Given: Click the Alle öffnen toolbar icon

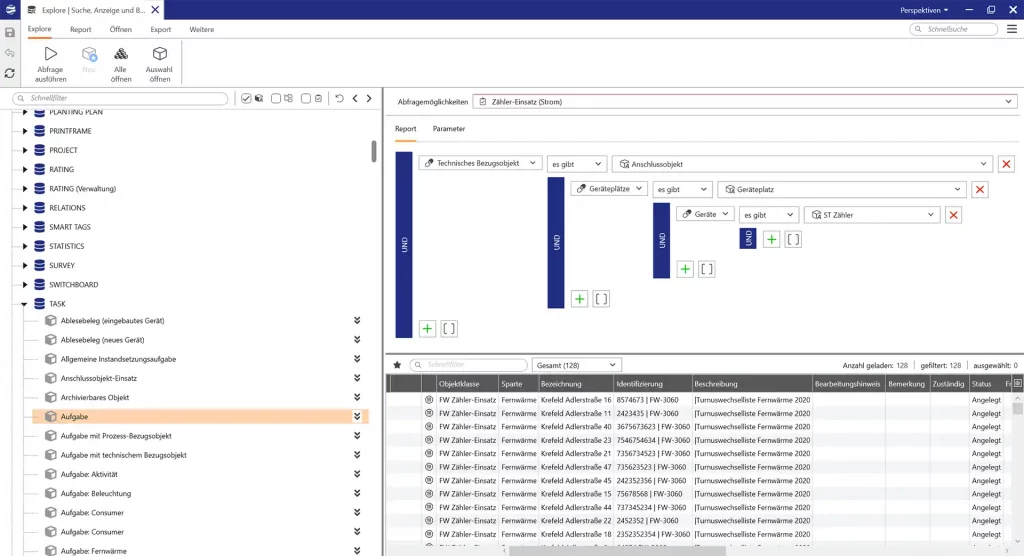Looking at the screenshot, I should pyautogui.click(x=121, y=63).
